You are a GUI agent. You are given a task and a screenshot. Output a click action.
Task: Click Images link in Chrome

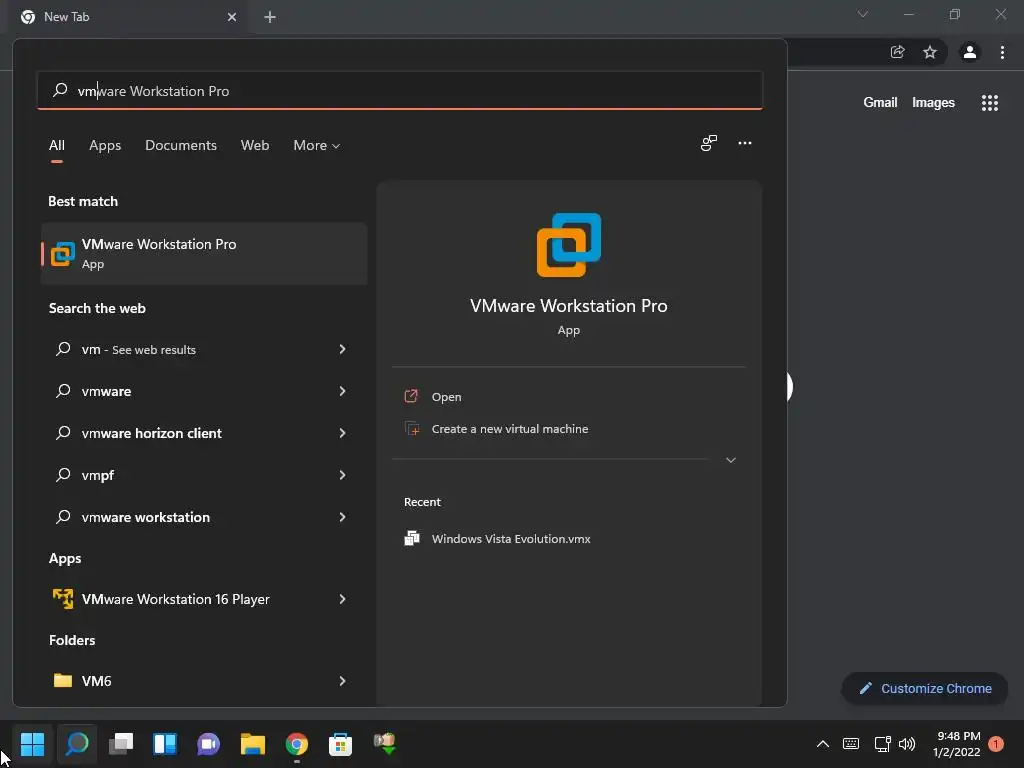click(x=933, y=103)
